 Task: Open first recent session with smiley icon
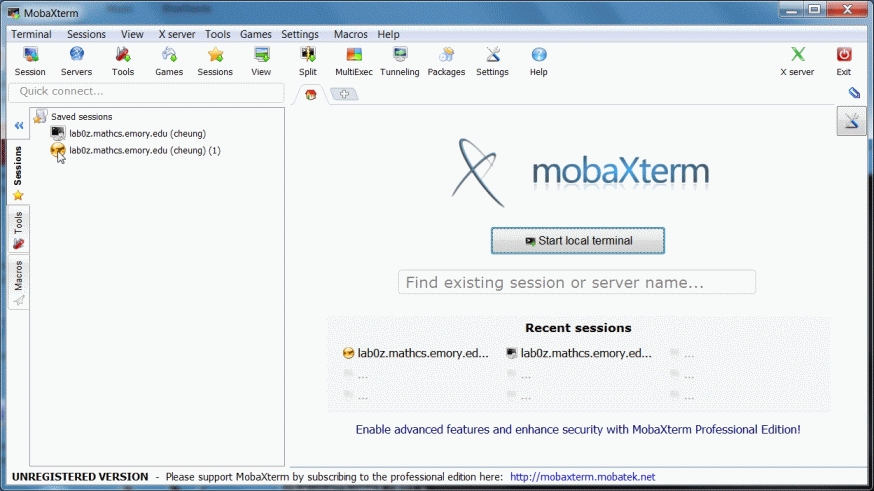click(416, 353)
